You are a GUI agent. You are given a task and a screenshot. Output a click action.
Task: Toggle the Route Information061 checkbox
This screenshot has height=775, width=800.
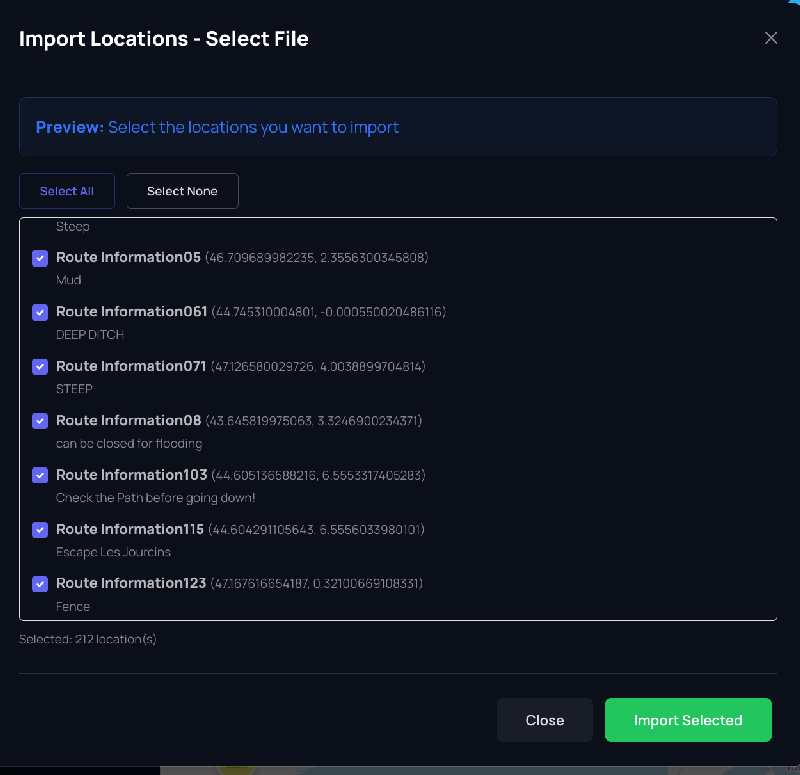pos(40,312)
